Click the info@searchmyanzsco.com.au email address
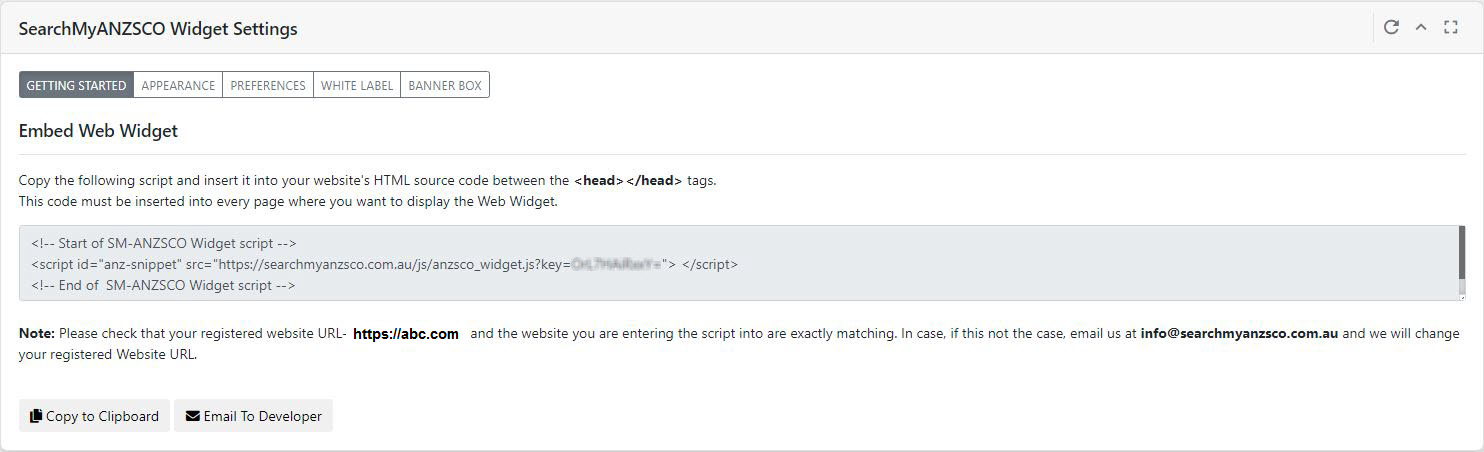Viewport: 1484px width, 452px height. (x=1239, y=334)
